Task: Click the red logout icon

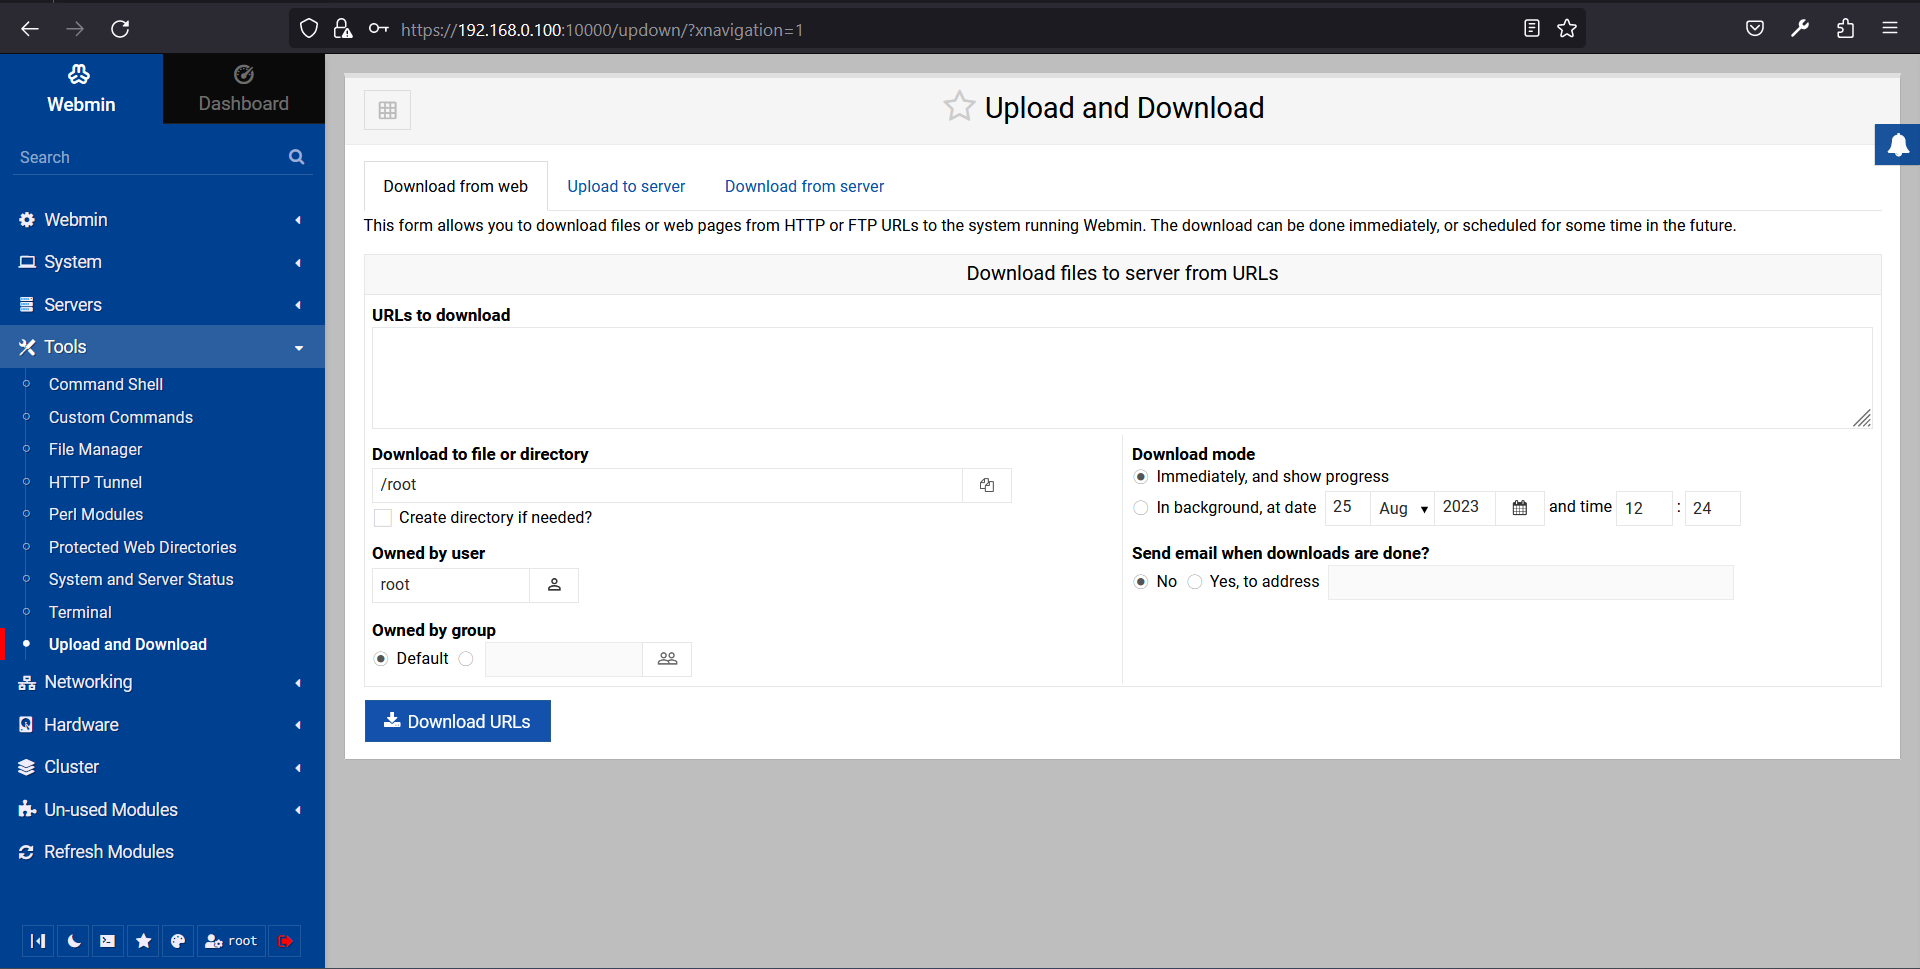Action: coord(285,941)
